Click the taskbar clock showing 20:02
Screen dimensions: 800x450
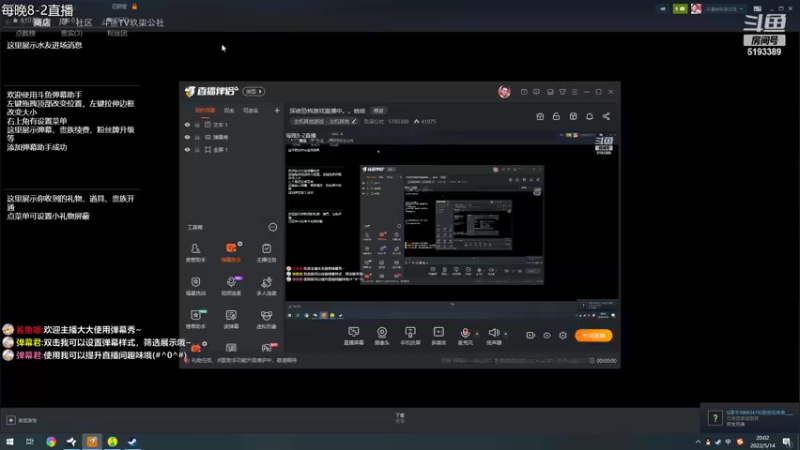pos(762,442)
